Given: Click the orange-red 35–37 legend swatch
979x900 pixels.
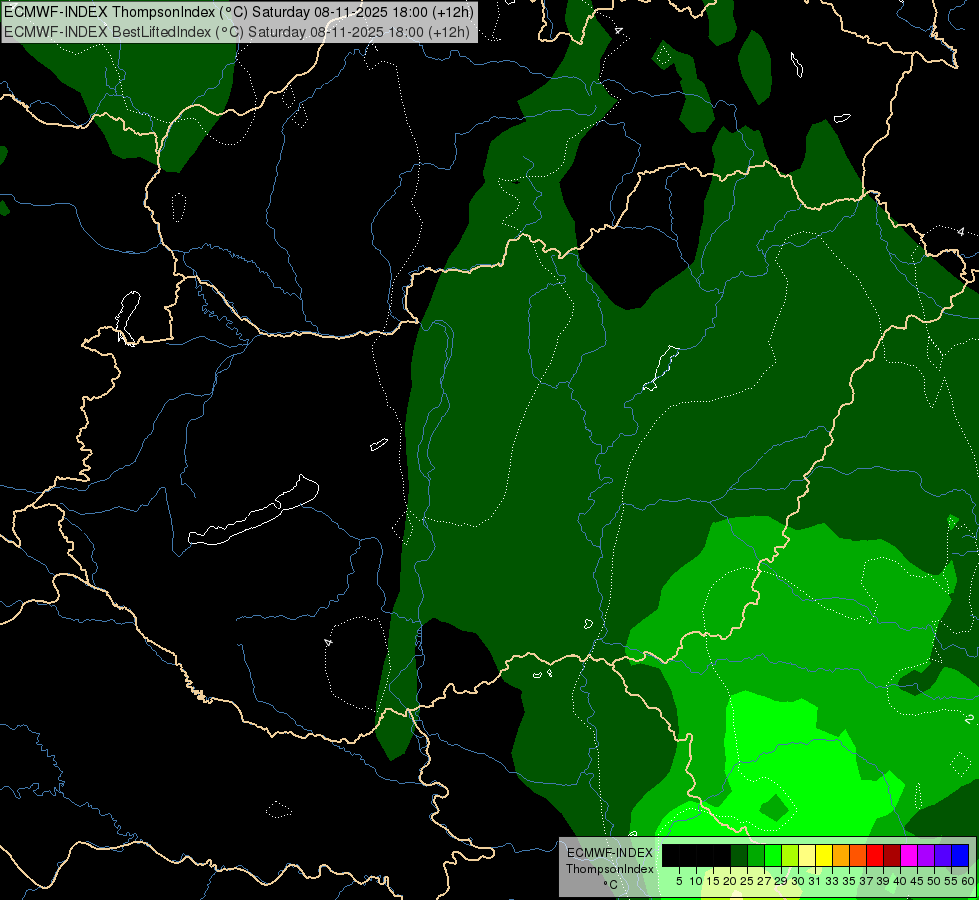Looking at the screenshot, I should [858, 855].
